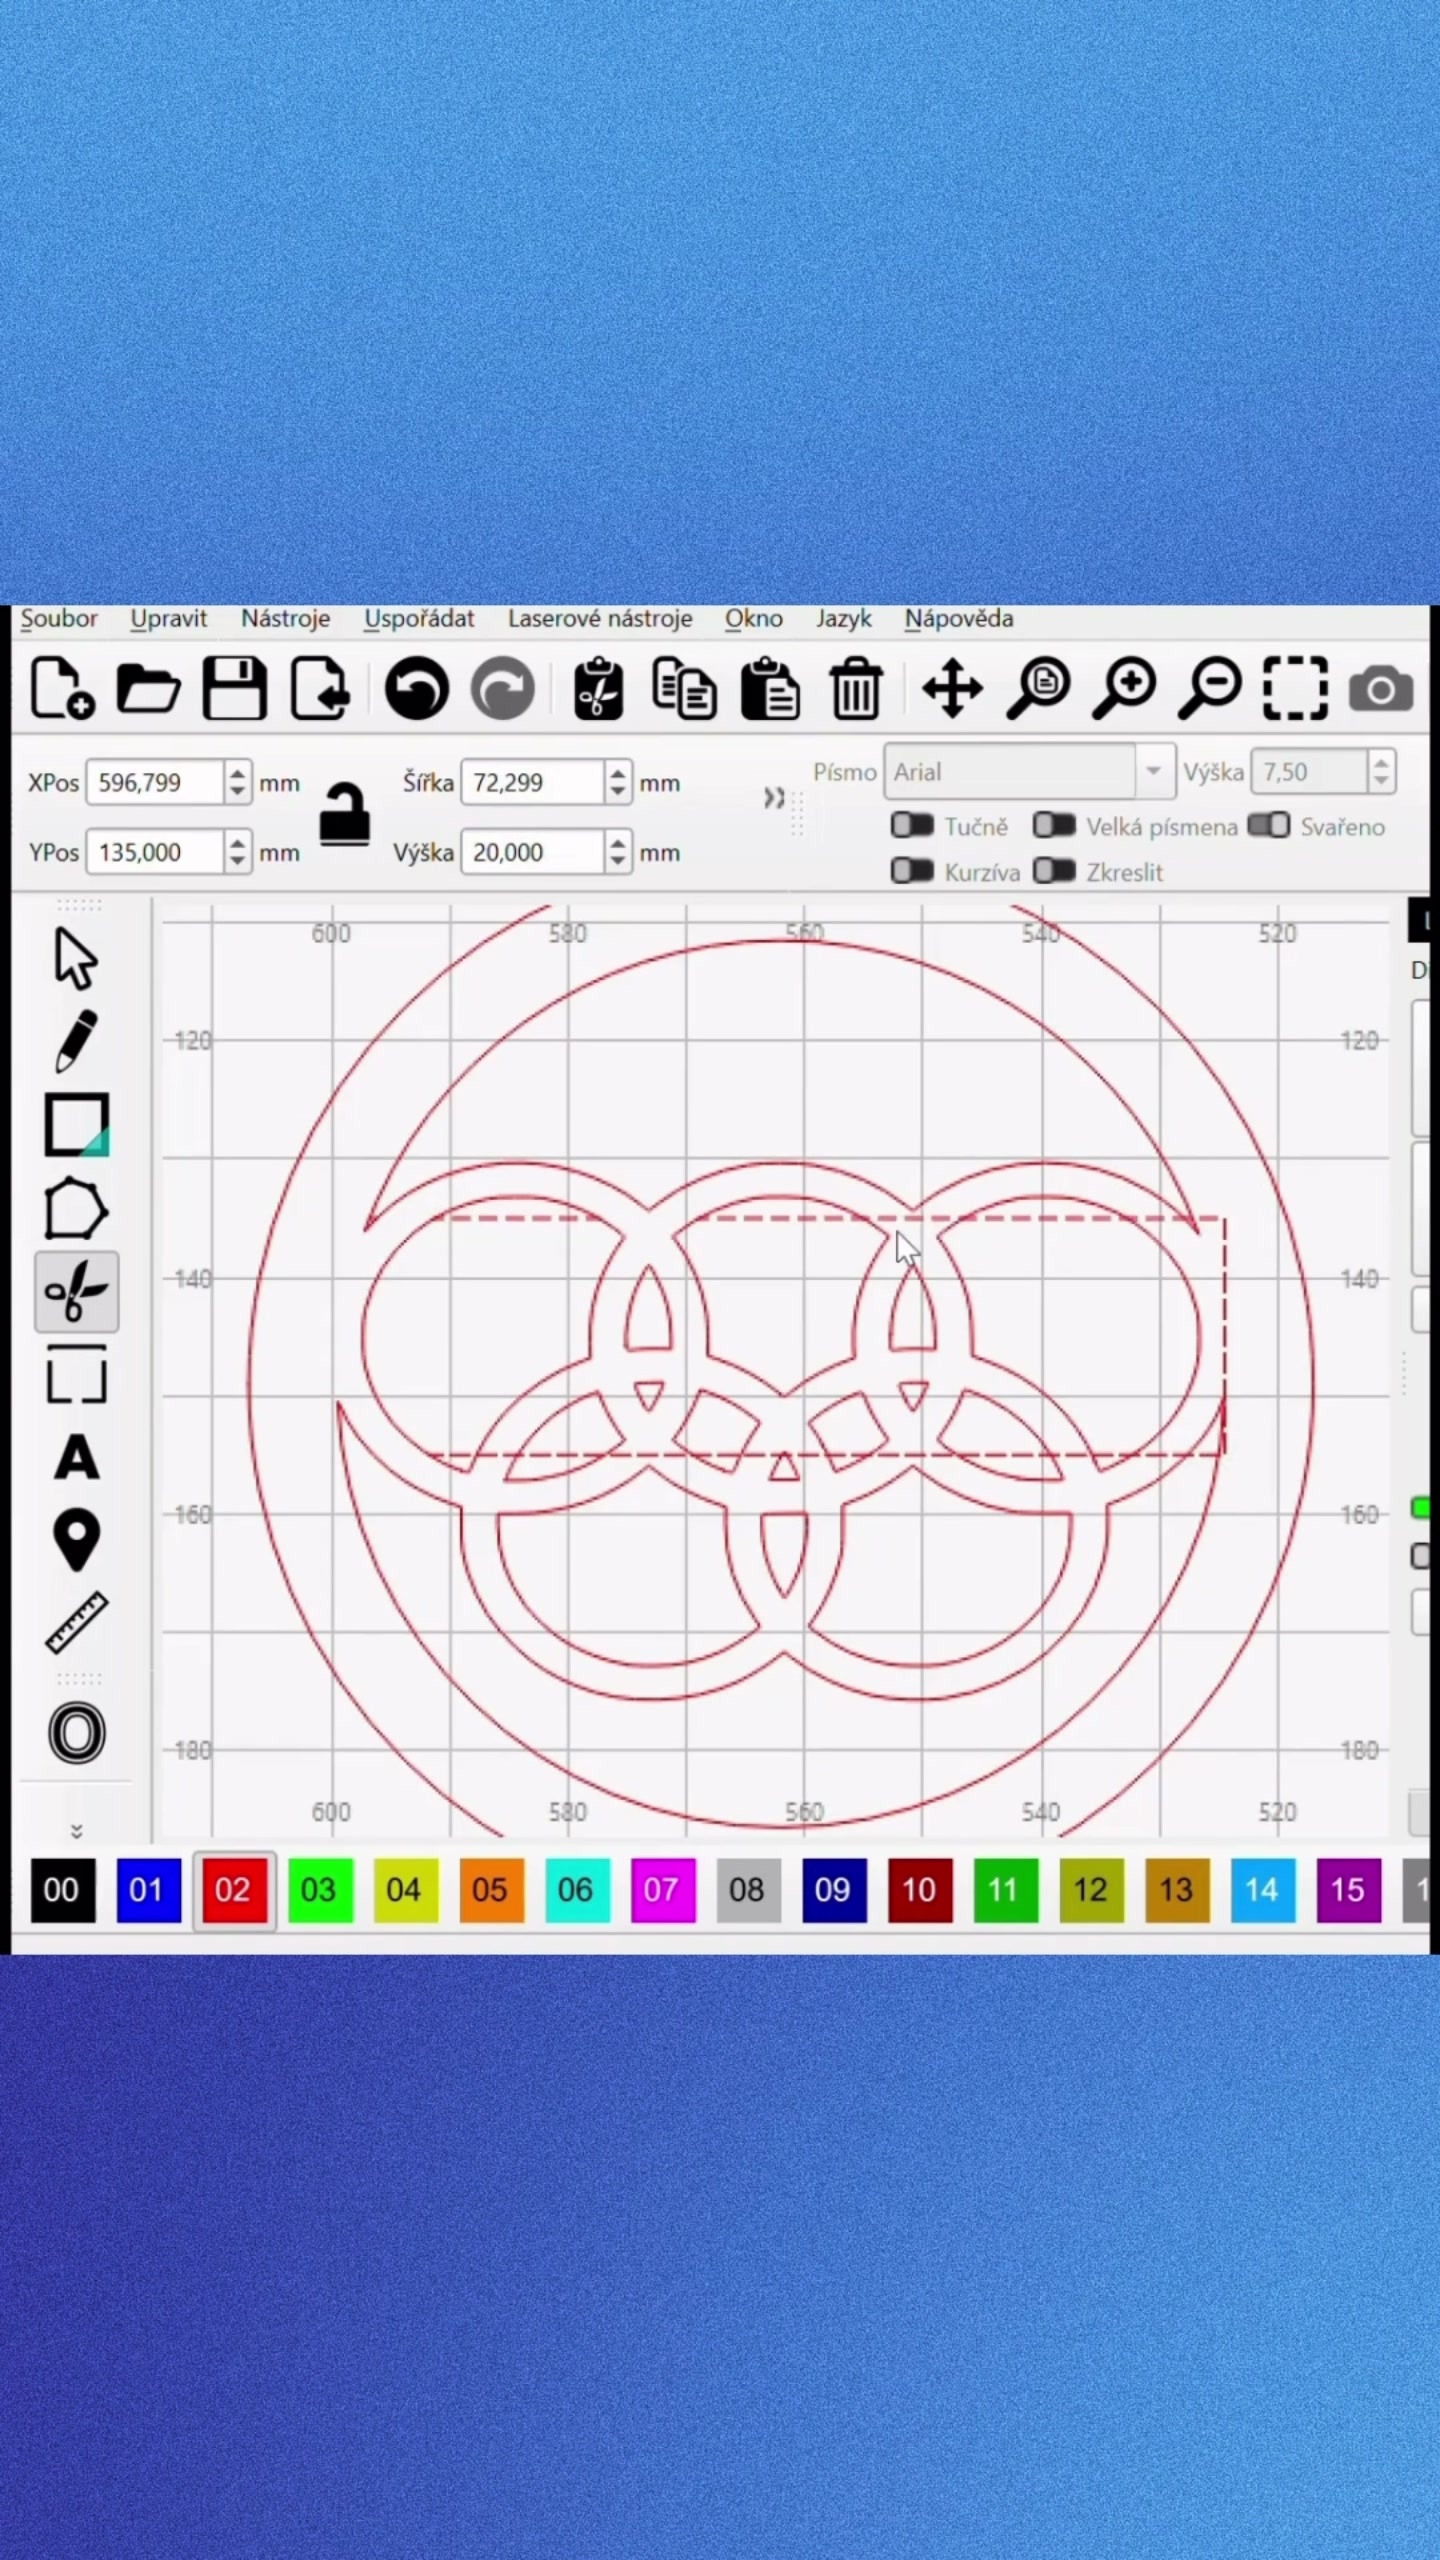The height and width of the screenshot is (2560, 1440).
Task: Select the Rectangle tool
Action: coord(76,1125)
